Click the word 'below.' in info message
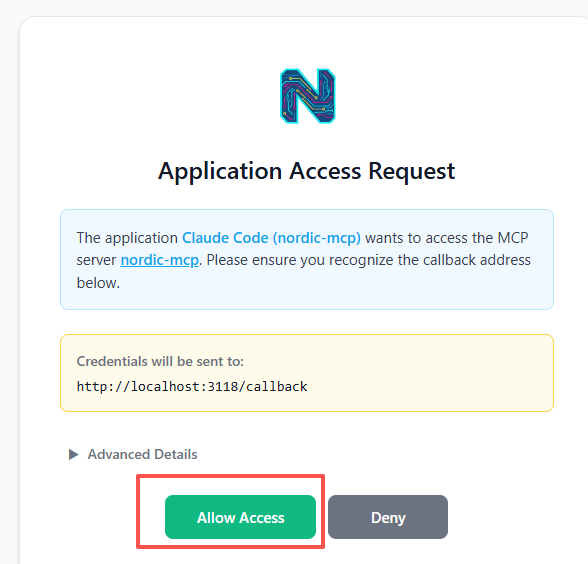Screen dimensions: 588x564 (x=98, y=283)
